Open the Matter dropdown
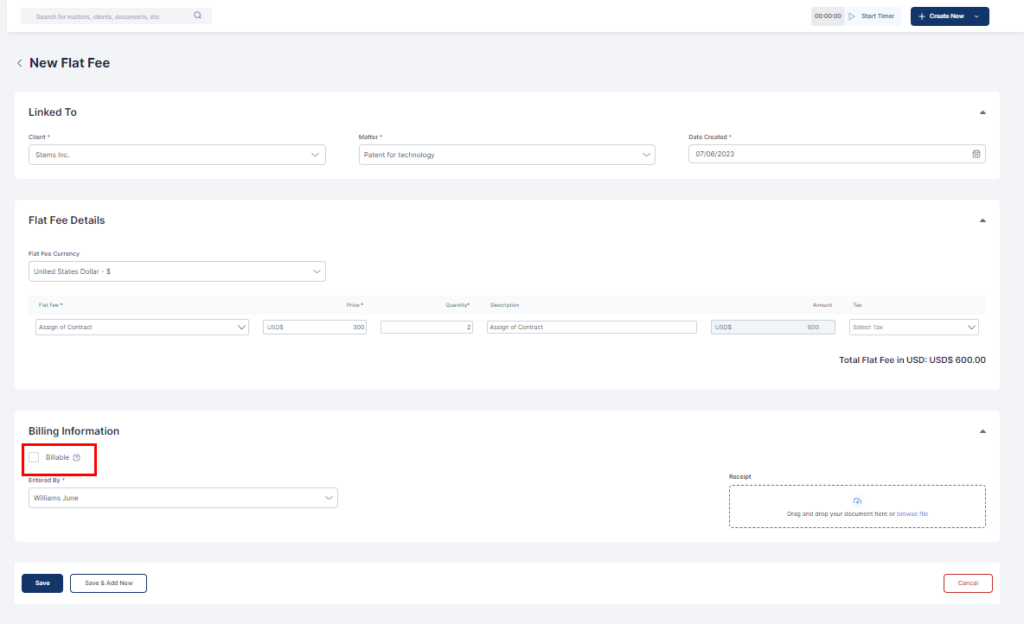Image resolution: width=1024 pixels, height=624 pixels. [x=506, y=155]
